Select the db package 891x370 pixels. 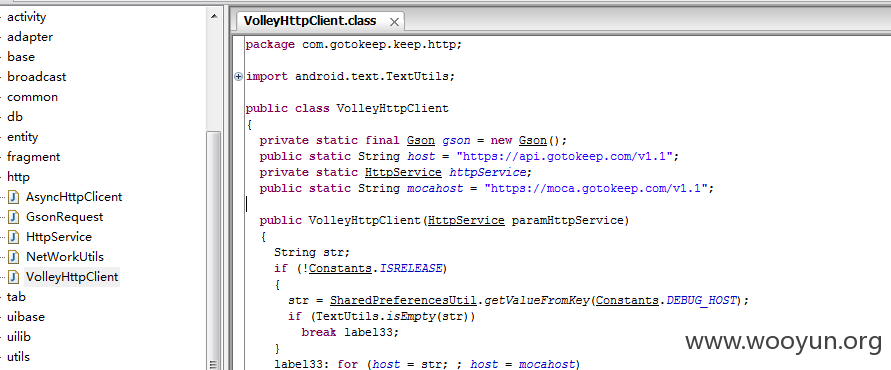tap(15, 117)
